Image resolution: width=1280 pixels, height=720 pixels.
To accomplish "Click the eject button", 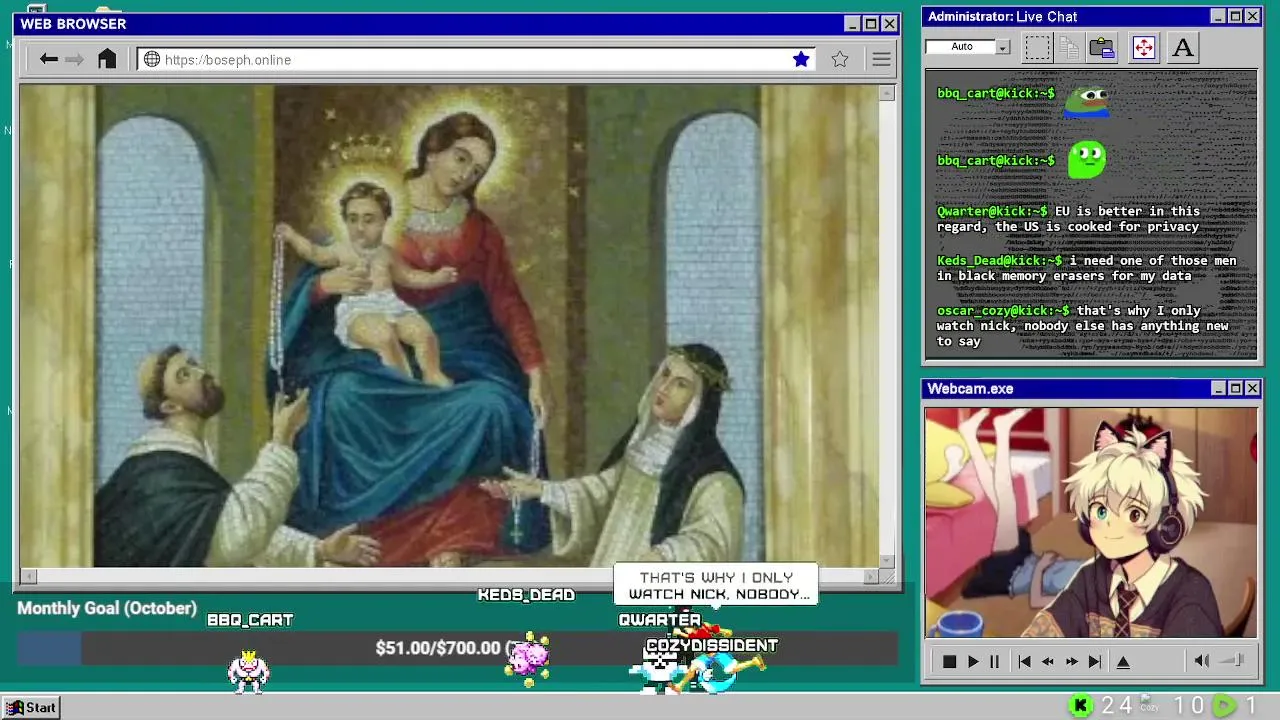I will pos(1123,661).
